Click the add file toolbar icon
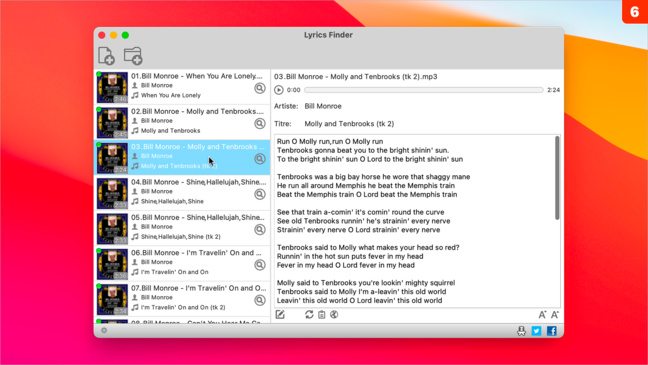This screenshot has width=648, height=365. point(106,56)
